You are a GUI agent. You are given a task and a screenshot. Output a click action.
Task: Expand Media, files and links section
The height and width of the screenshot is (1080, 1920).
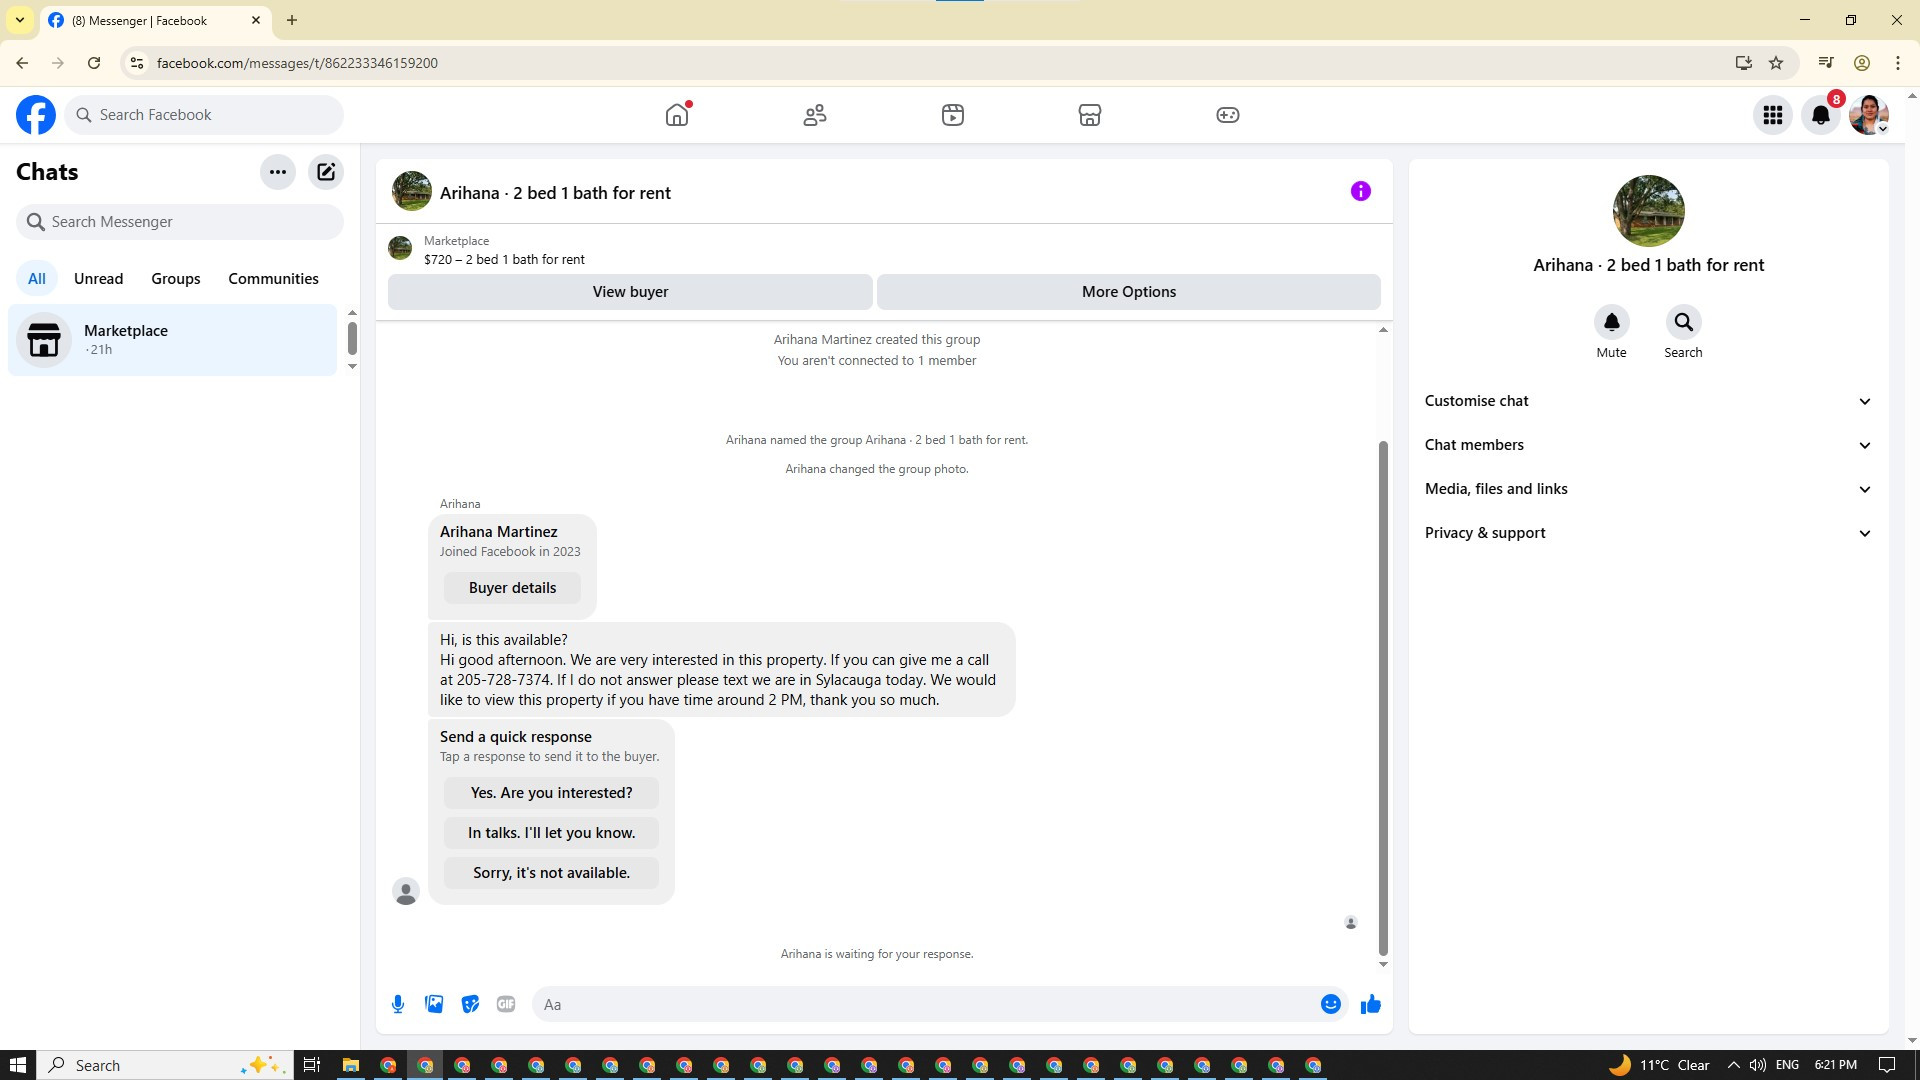click(1648, 489)
